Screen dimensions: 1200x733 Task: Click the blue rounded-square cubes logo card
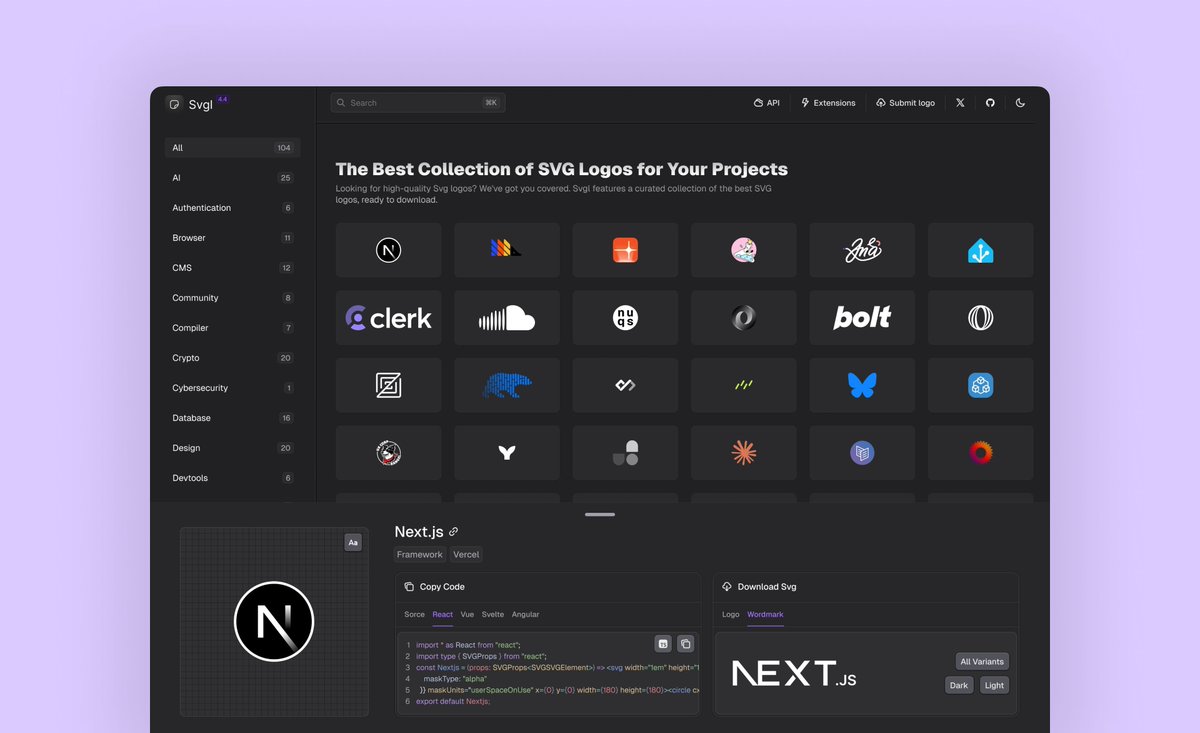click(x=981, y=385)
